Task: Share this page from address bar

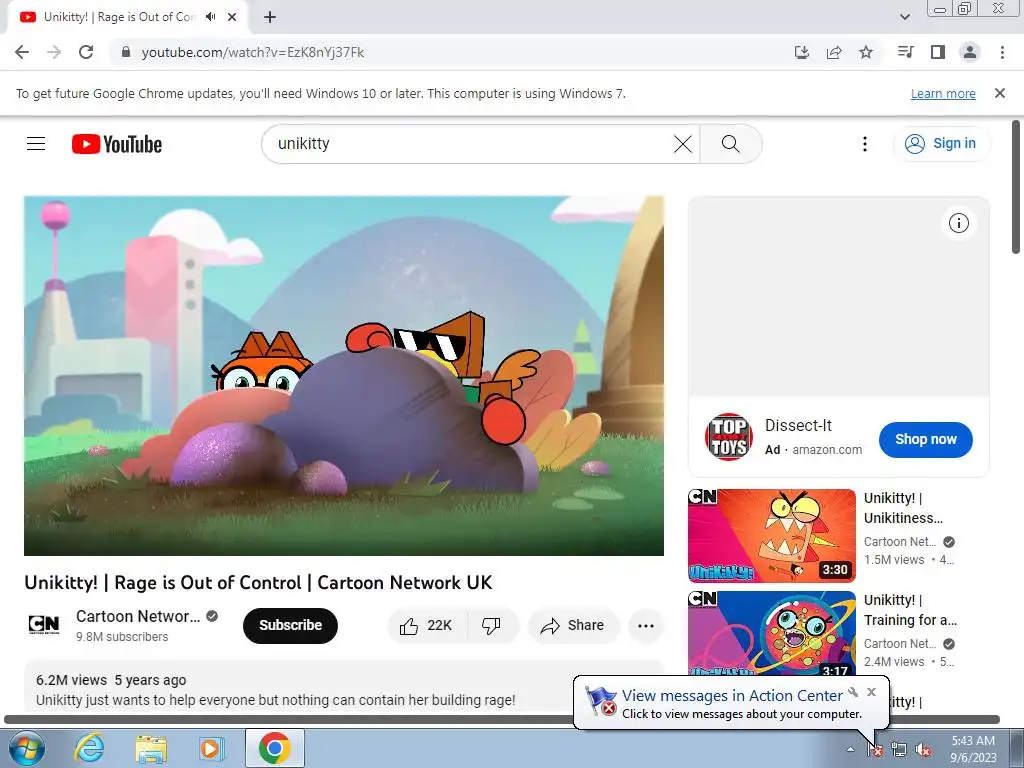Action: tap(834, 52)
